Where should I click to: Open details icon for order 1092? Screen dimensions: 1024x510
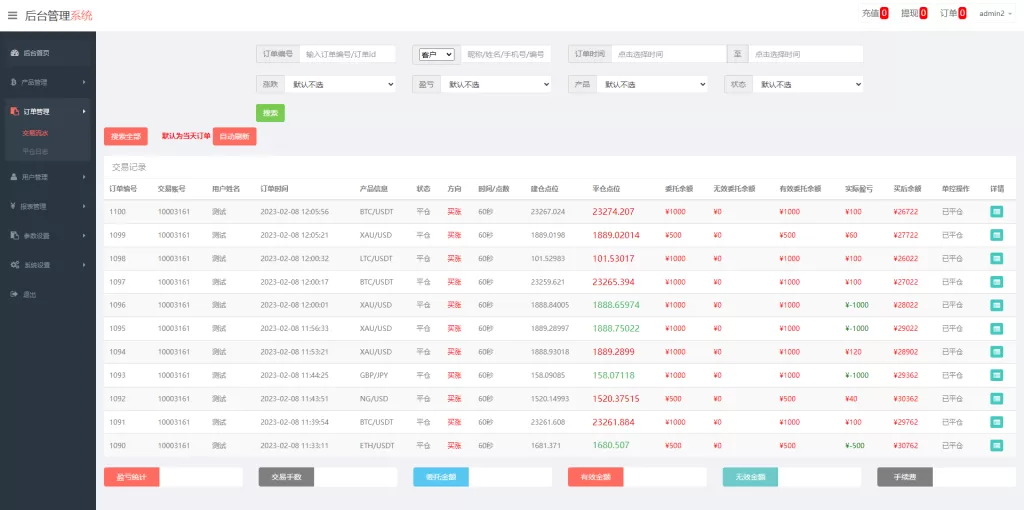pos(997,398)
